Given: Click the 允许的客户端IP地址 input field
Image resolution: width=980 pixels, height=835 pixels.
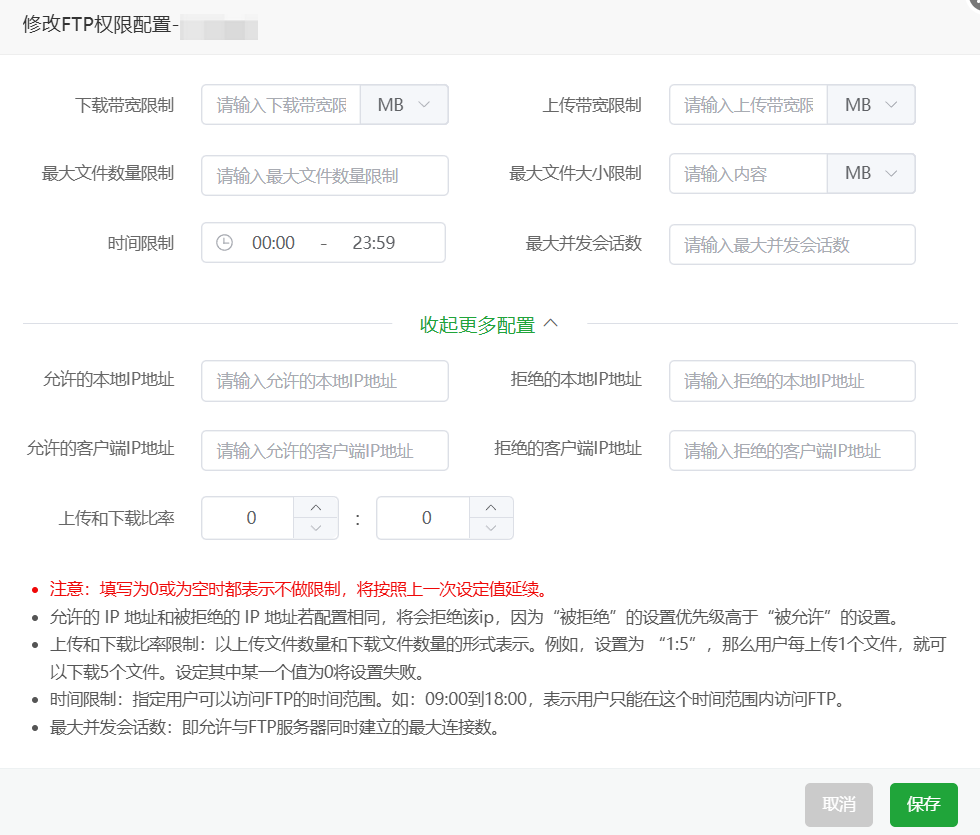Looking at the screenshot, I should click(324, 450).
